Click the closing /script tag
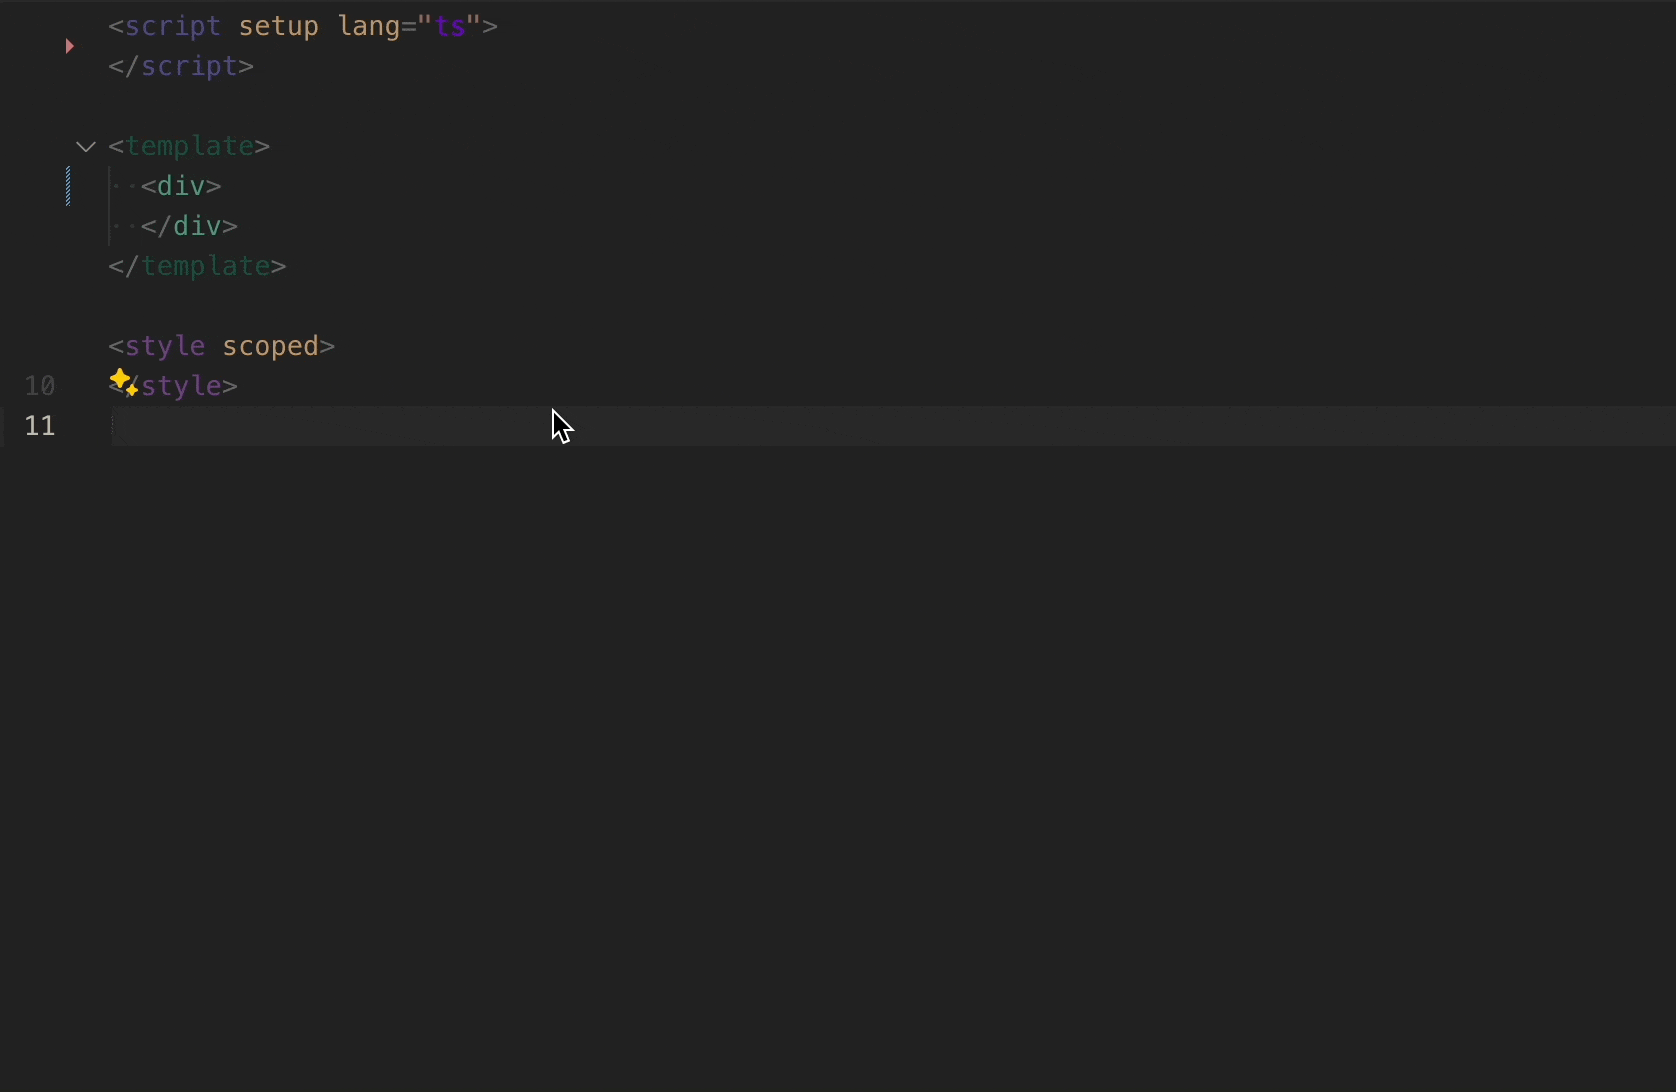This screenshot has width=1676, height=1092. click(188, 66)
